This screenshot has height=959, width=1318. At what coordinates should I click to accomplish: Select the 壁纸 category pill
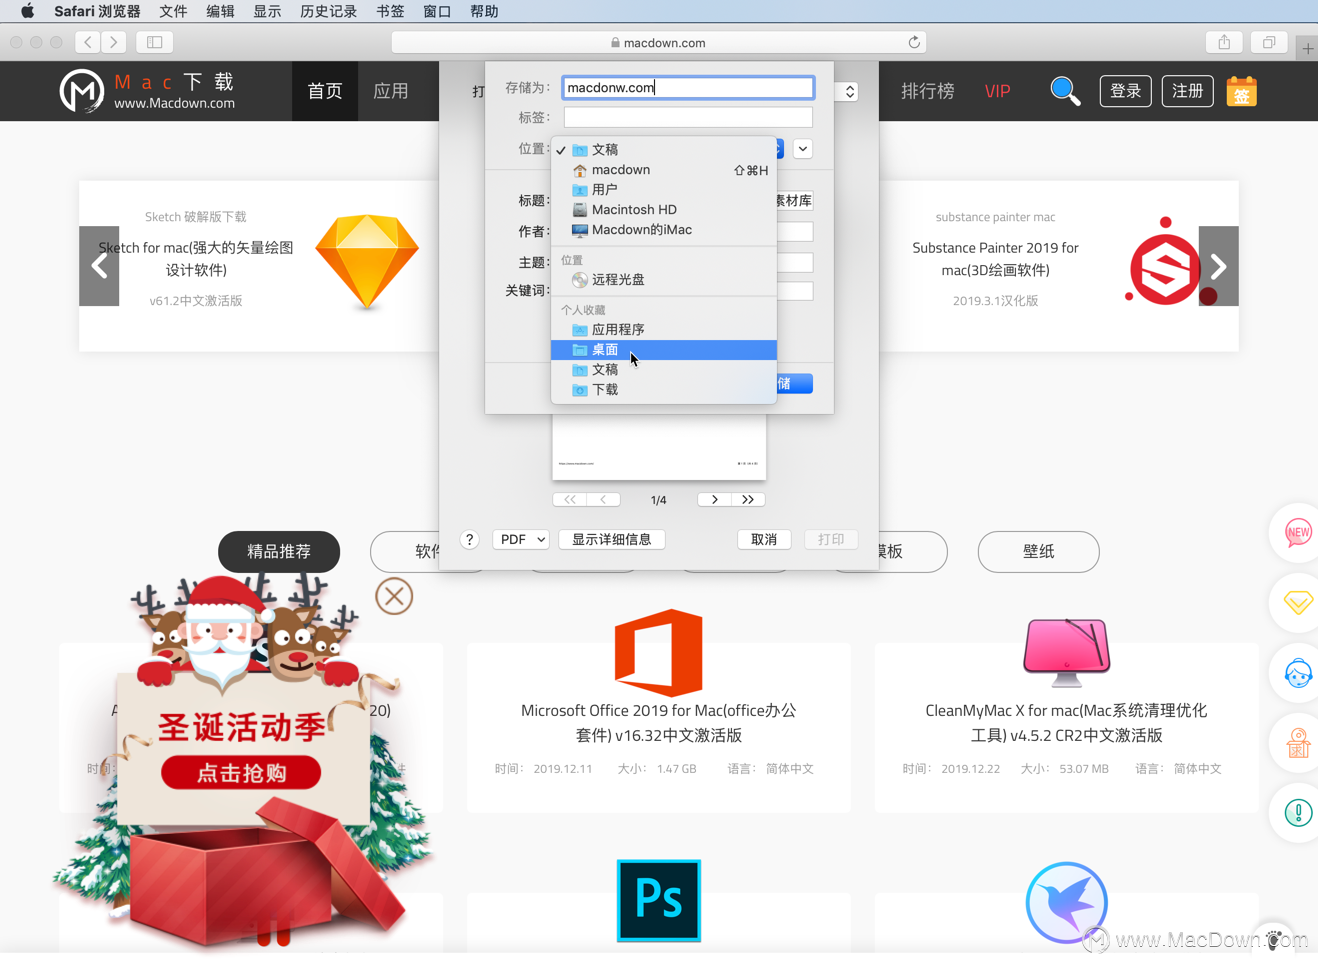pyautogui.click(x=1038, y=551)
